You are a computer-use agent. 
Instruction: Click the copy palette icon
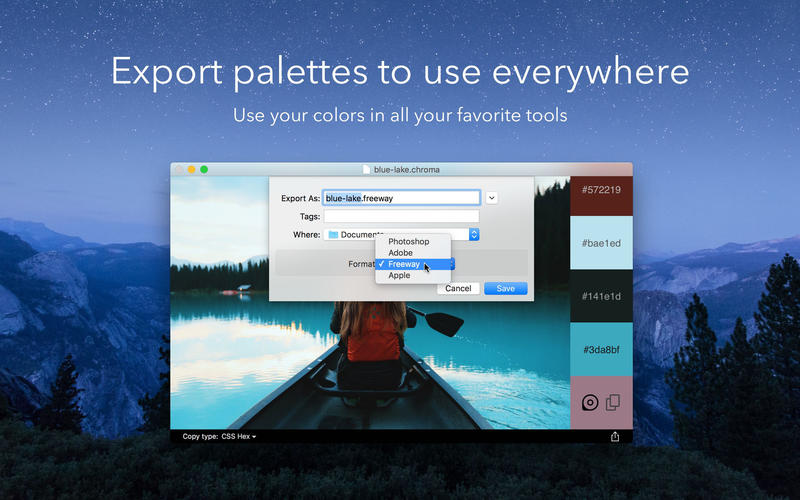tap(613, 403)
